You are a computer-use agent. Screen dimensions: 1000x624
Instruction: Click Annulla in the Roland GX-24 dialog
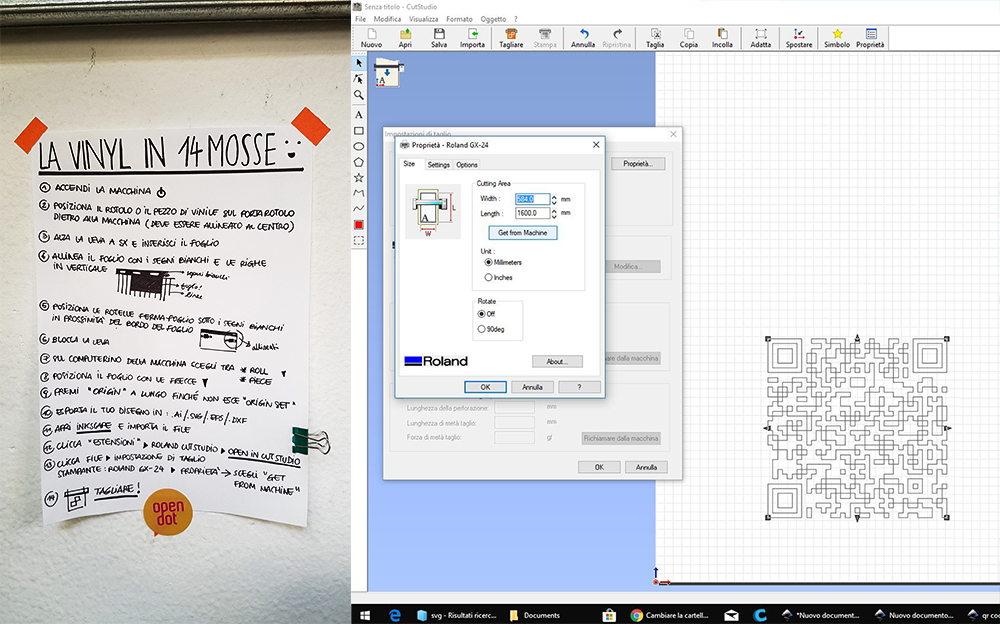click(532, 387)
